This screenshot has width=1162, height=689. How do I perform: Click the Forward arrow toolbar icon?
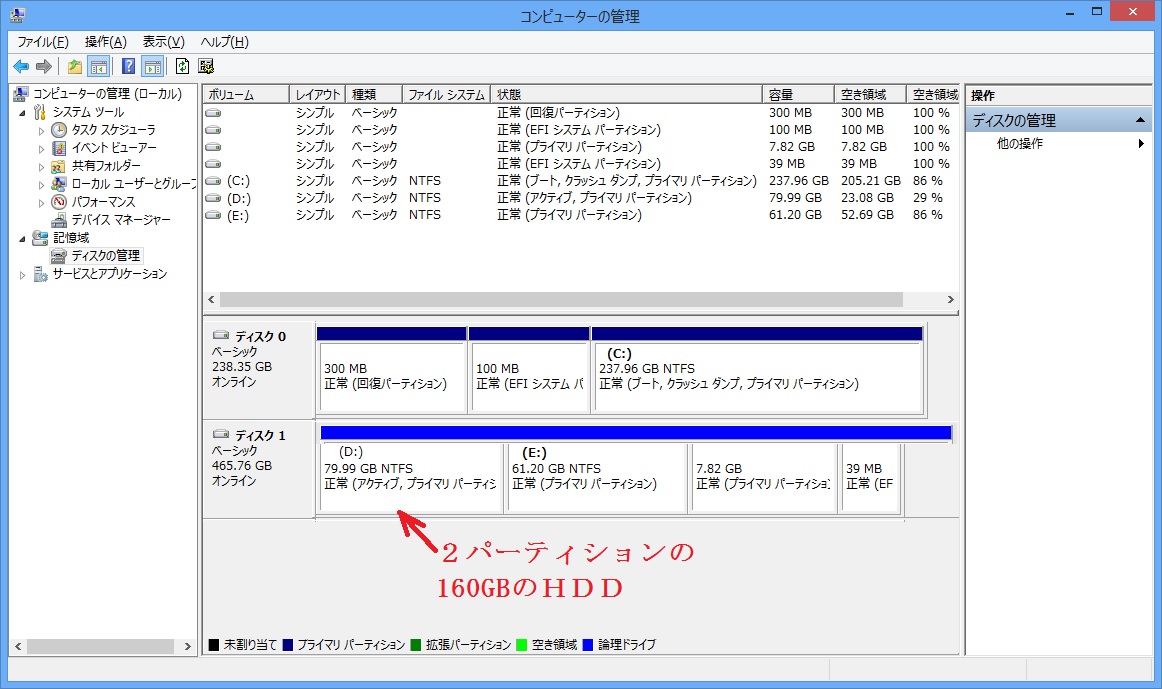[44, 67]
